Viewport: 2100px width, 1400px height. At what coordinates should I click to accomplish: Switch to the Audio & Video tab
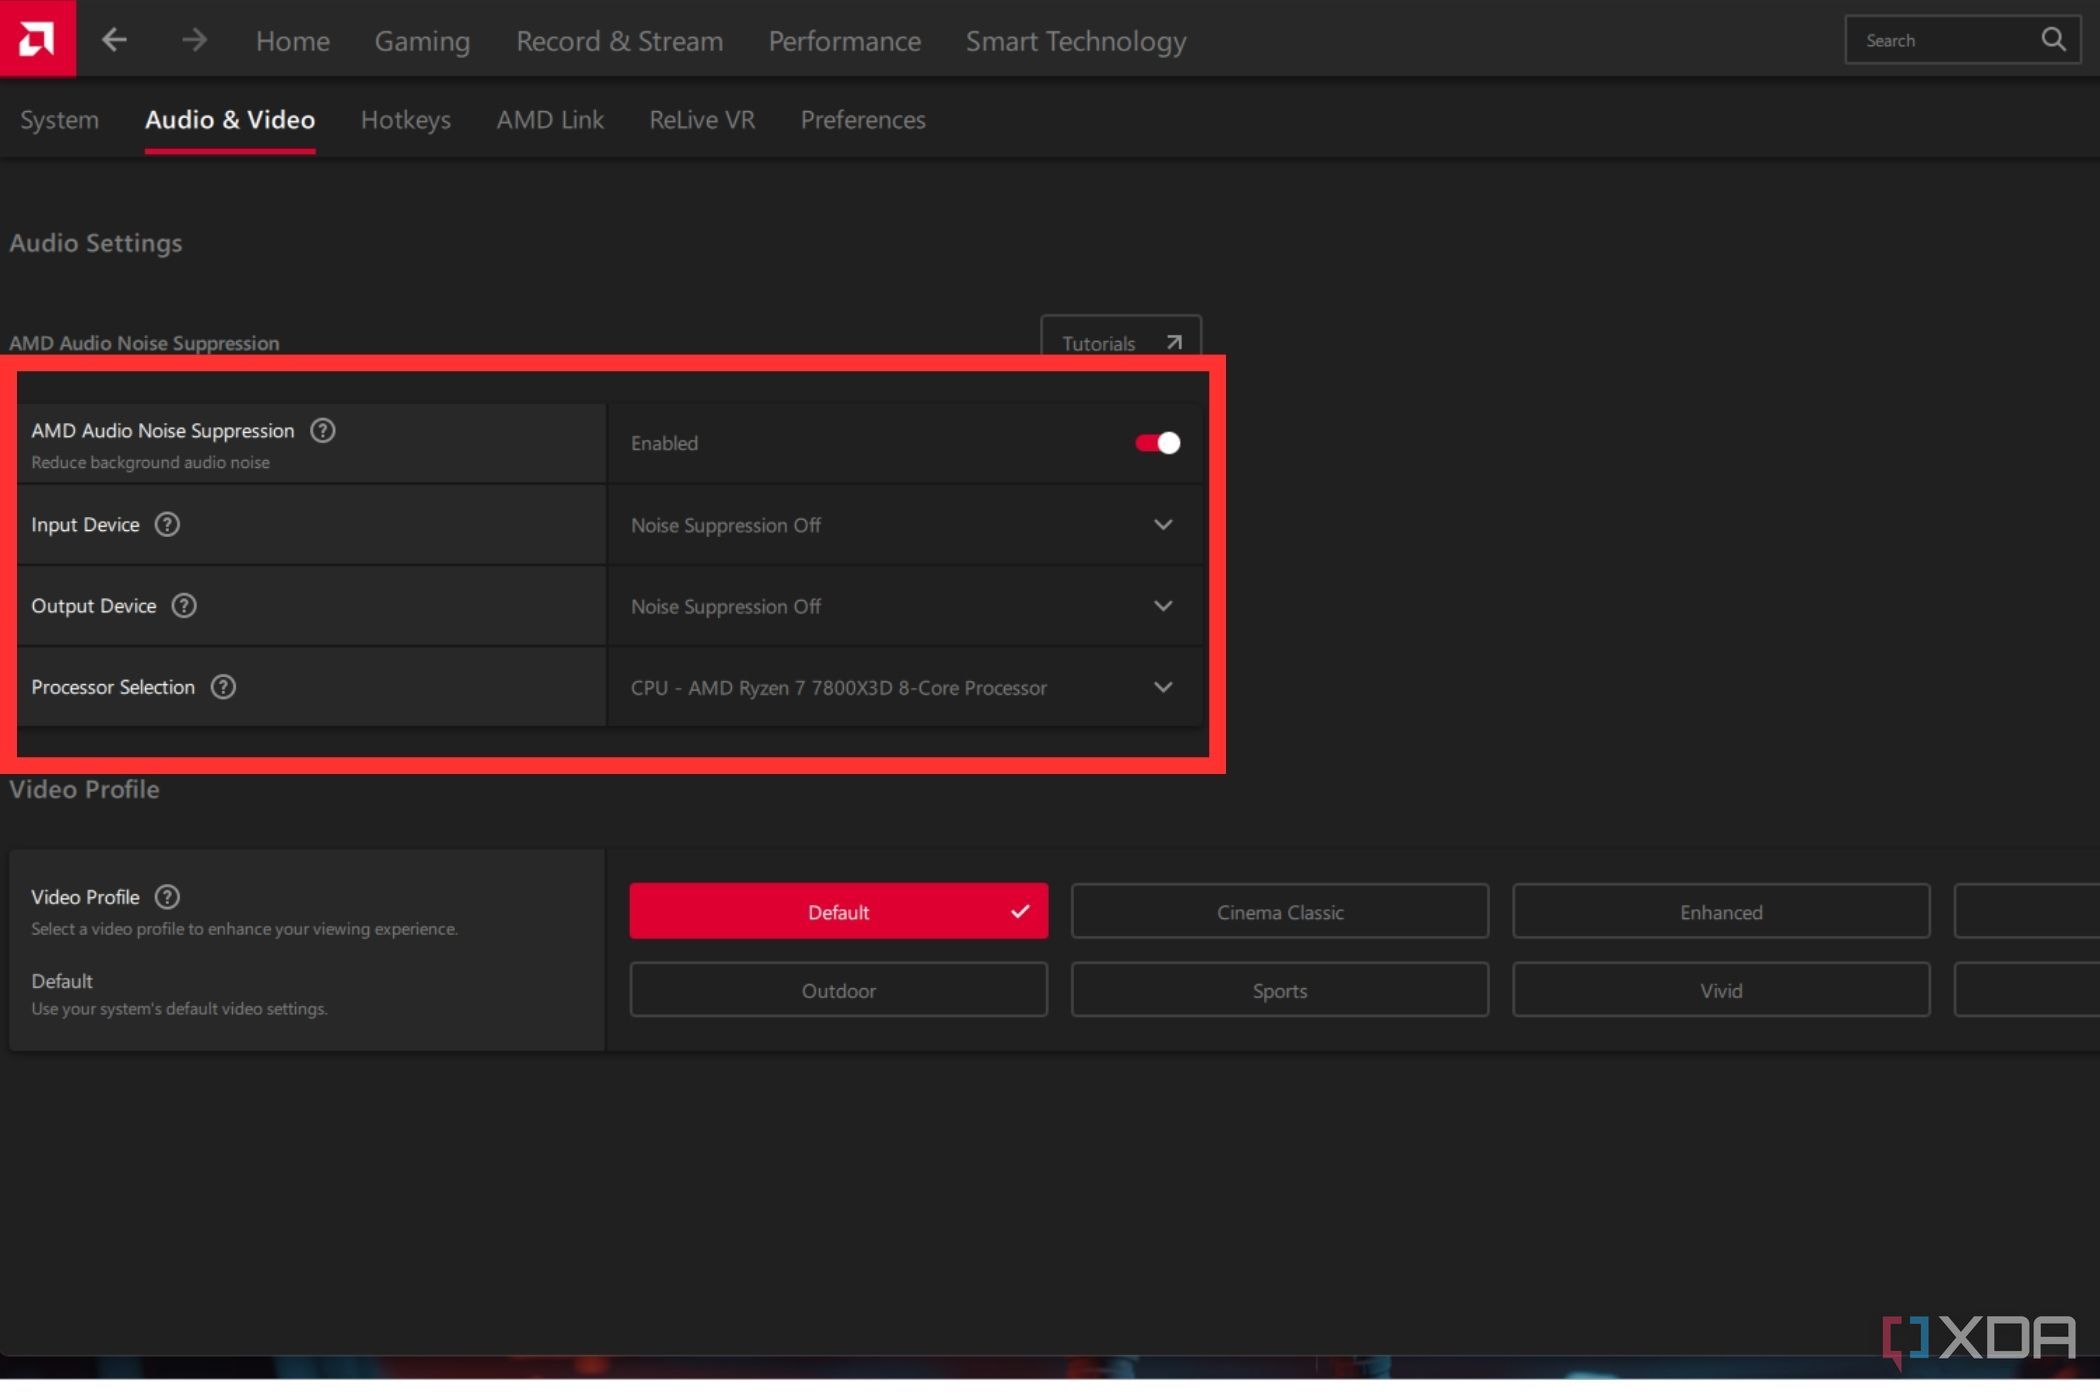pyautogui.click(x=230, y=119)
